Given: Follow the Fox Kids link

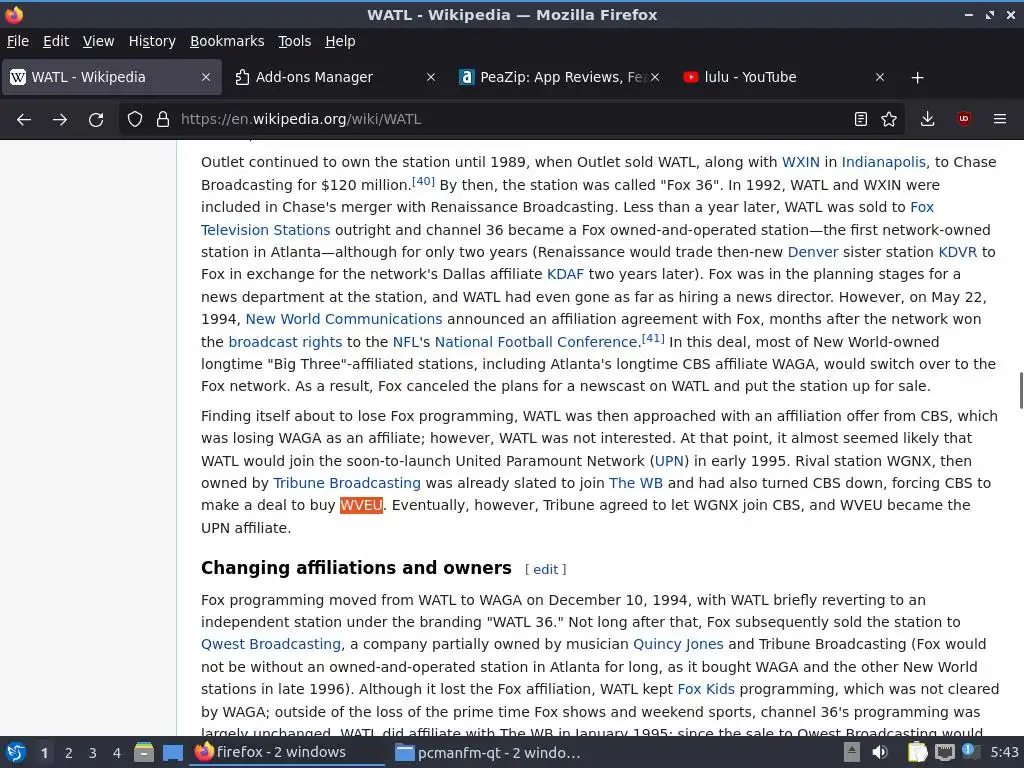Looking at the screenshot, I should coord(706,689).
